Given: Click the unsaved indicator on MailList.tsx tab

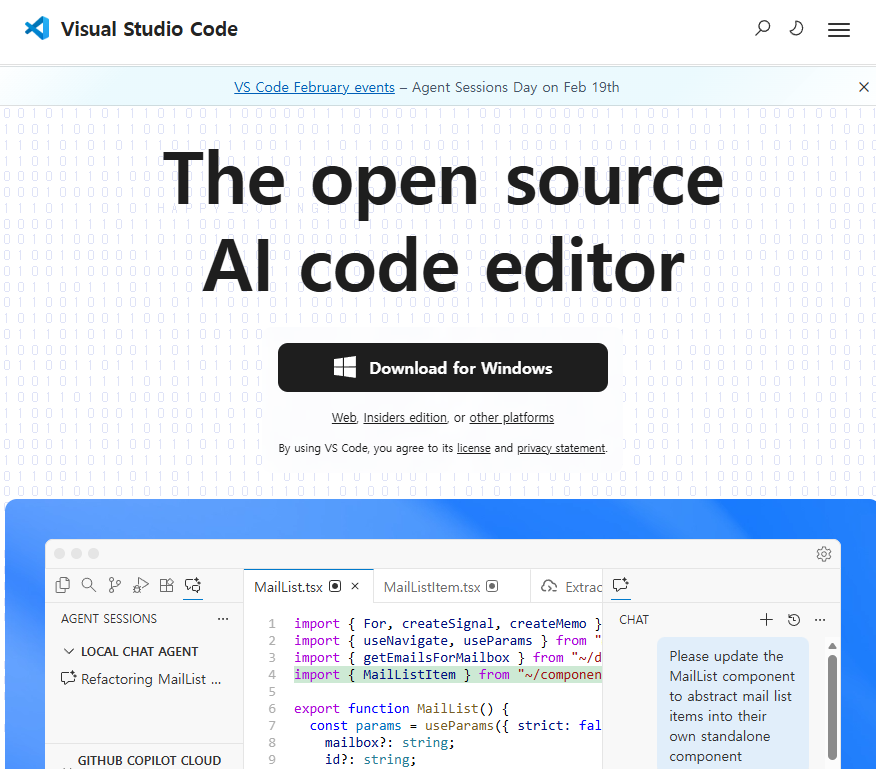Looking at the screenshot, I should point(335,586).
